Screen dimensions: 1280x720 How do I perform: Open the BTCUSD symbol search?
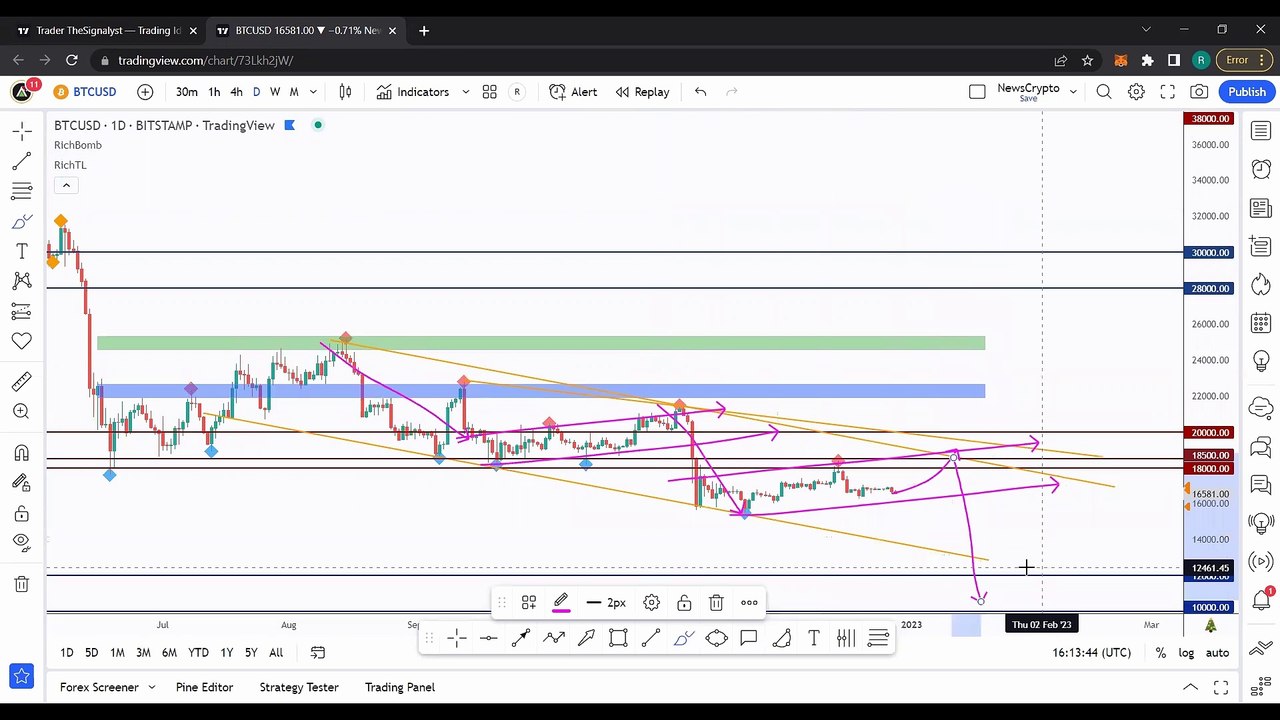pos(85,92)
